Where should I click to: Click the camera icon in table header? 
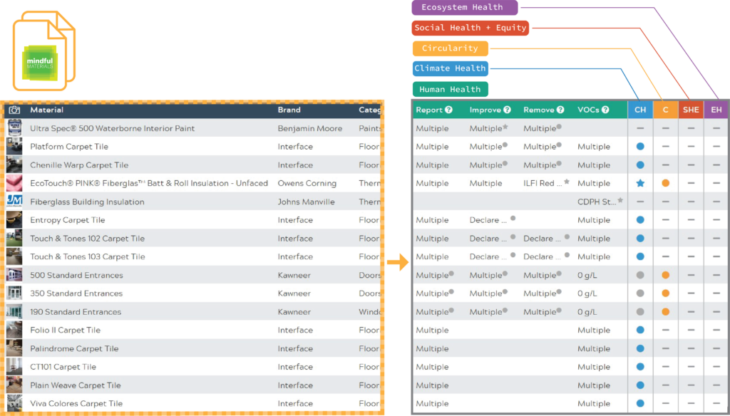[15, 110]
